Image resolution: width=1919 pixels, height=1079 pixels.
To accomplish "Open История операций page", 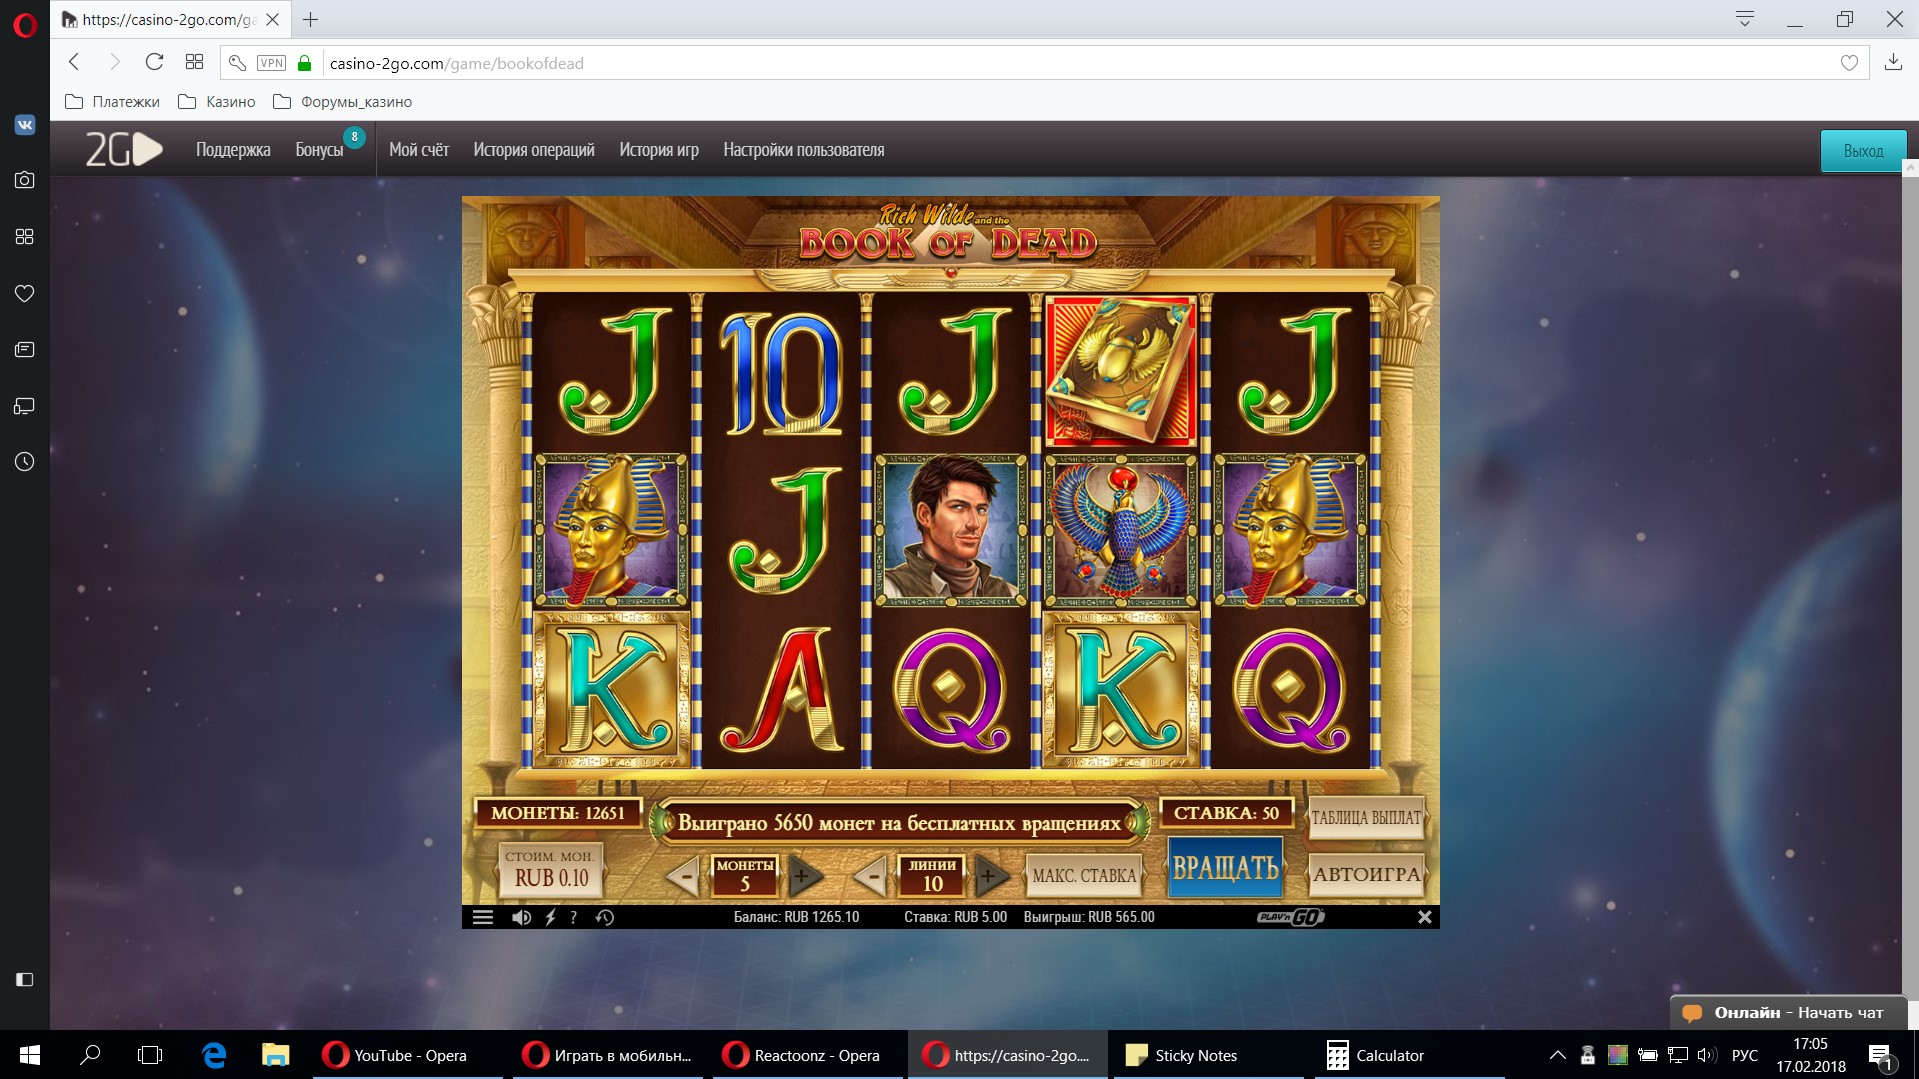I will pyautogui.click(x=534, y=150).
